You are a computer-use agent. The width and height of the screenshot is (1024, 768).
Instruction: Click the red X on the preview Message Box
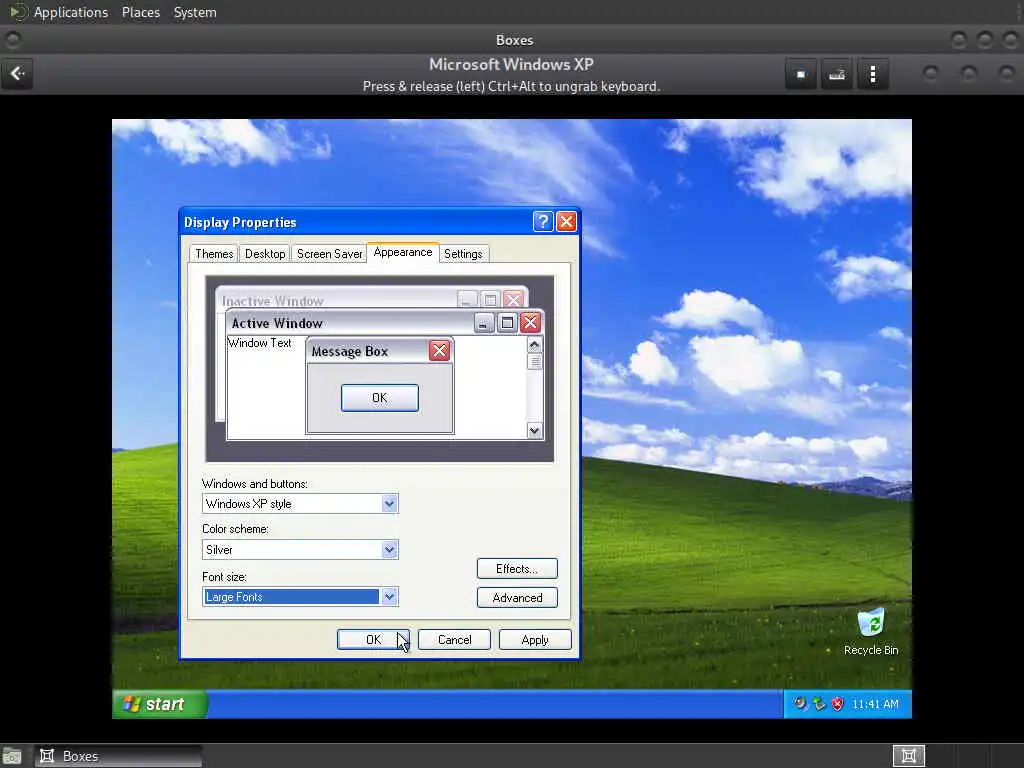coord(440,351)
